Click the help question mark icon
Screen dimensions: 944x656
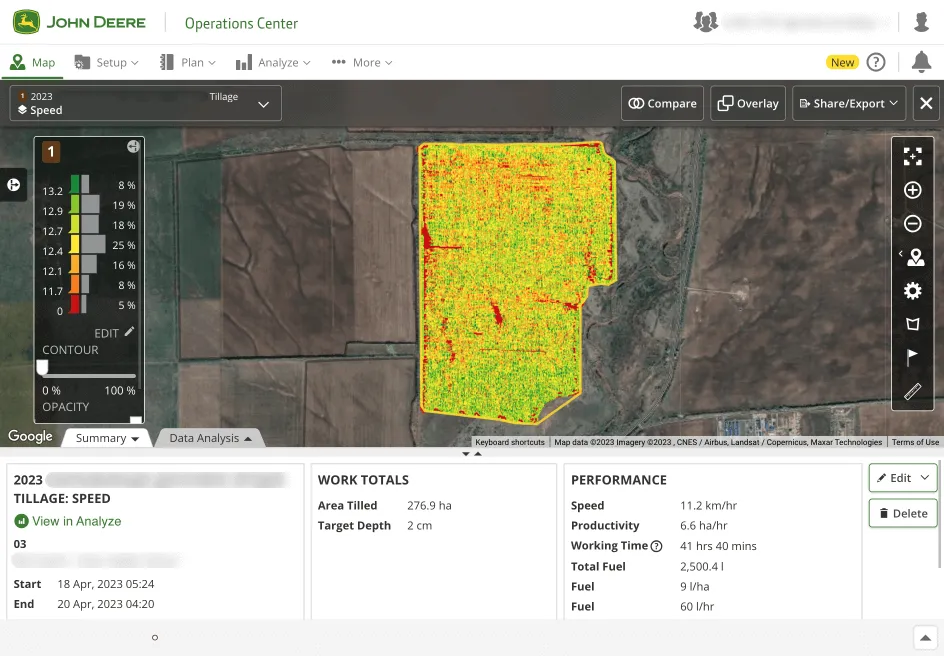coord(875,62)
